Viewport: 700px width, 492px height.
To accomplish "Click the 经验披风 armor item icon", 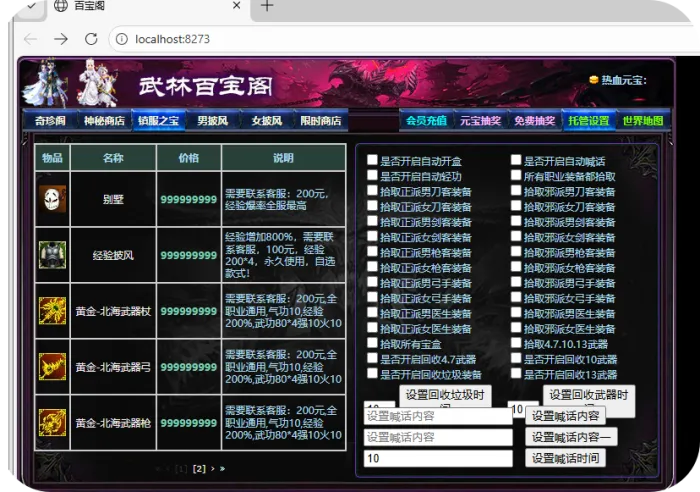I will point(52,255).
